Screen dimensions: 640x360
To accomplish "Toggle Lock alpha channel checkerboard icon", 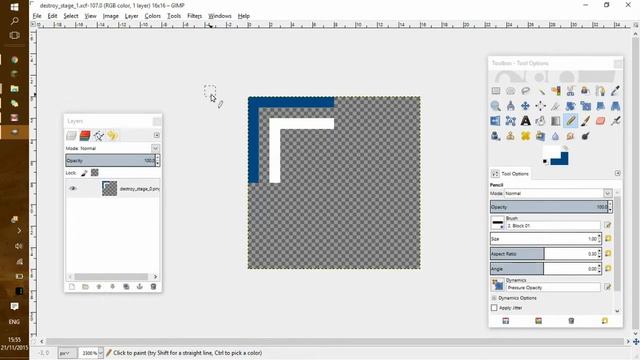I will pos(95,173).
